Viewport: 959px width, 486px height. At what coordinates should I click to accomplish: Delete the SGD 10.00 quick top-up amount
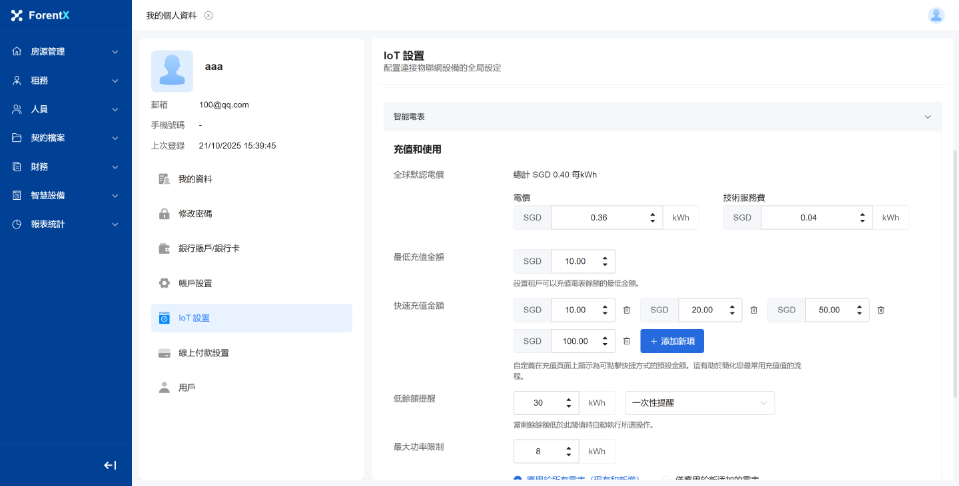coord(626,310)
